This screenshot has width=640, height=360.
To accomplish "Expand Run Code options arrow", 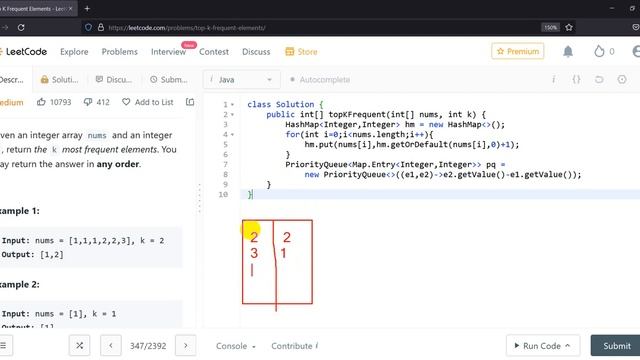I will pos(567,346).
